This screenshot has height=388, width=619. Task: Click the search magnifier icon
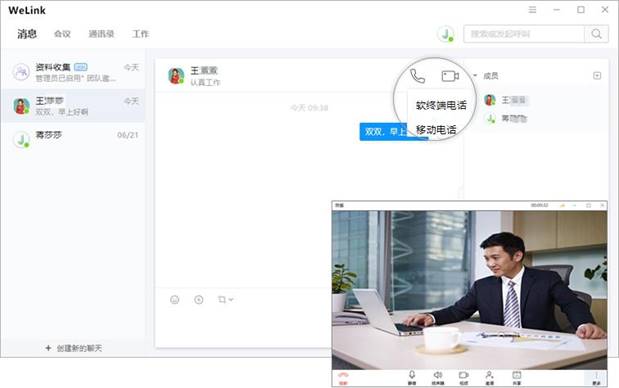(x=596, y=34)
